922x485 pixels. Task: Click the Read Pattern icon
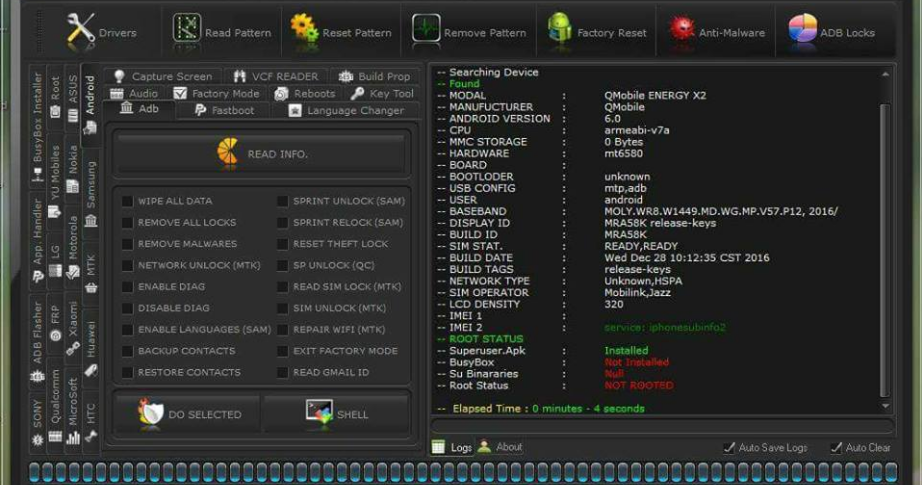click(x=187, y=29)
